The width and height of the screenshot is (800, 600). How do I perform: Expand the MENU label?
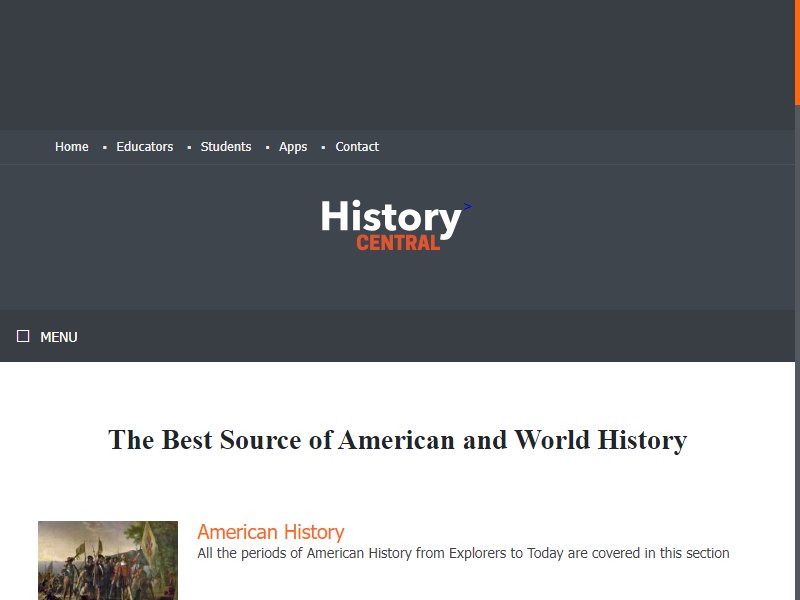pos(59,337)
